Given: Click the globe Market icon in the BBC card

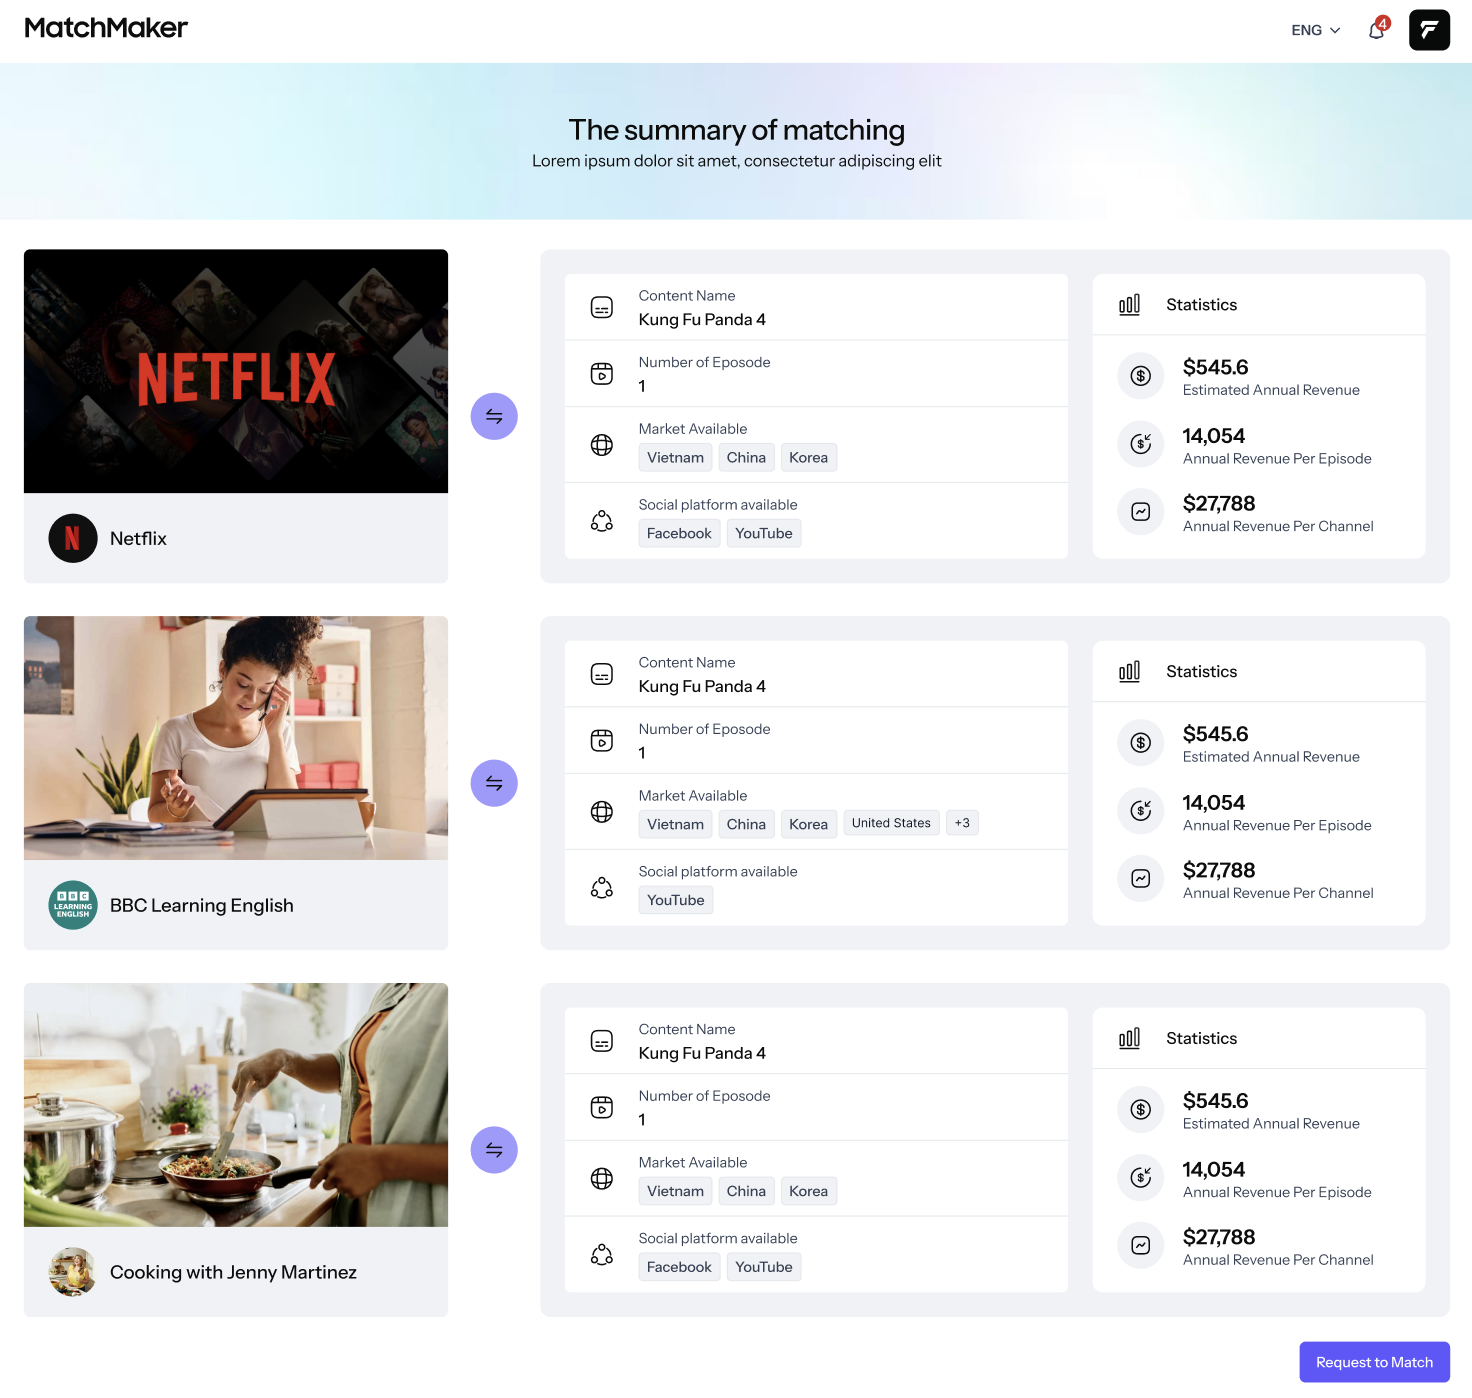Looking at the screenshot, I should pyautogui.click(x=602, y=812).
